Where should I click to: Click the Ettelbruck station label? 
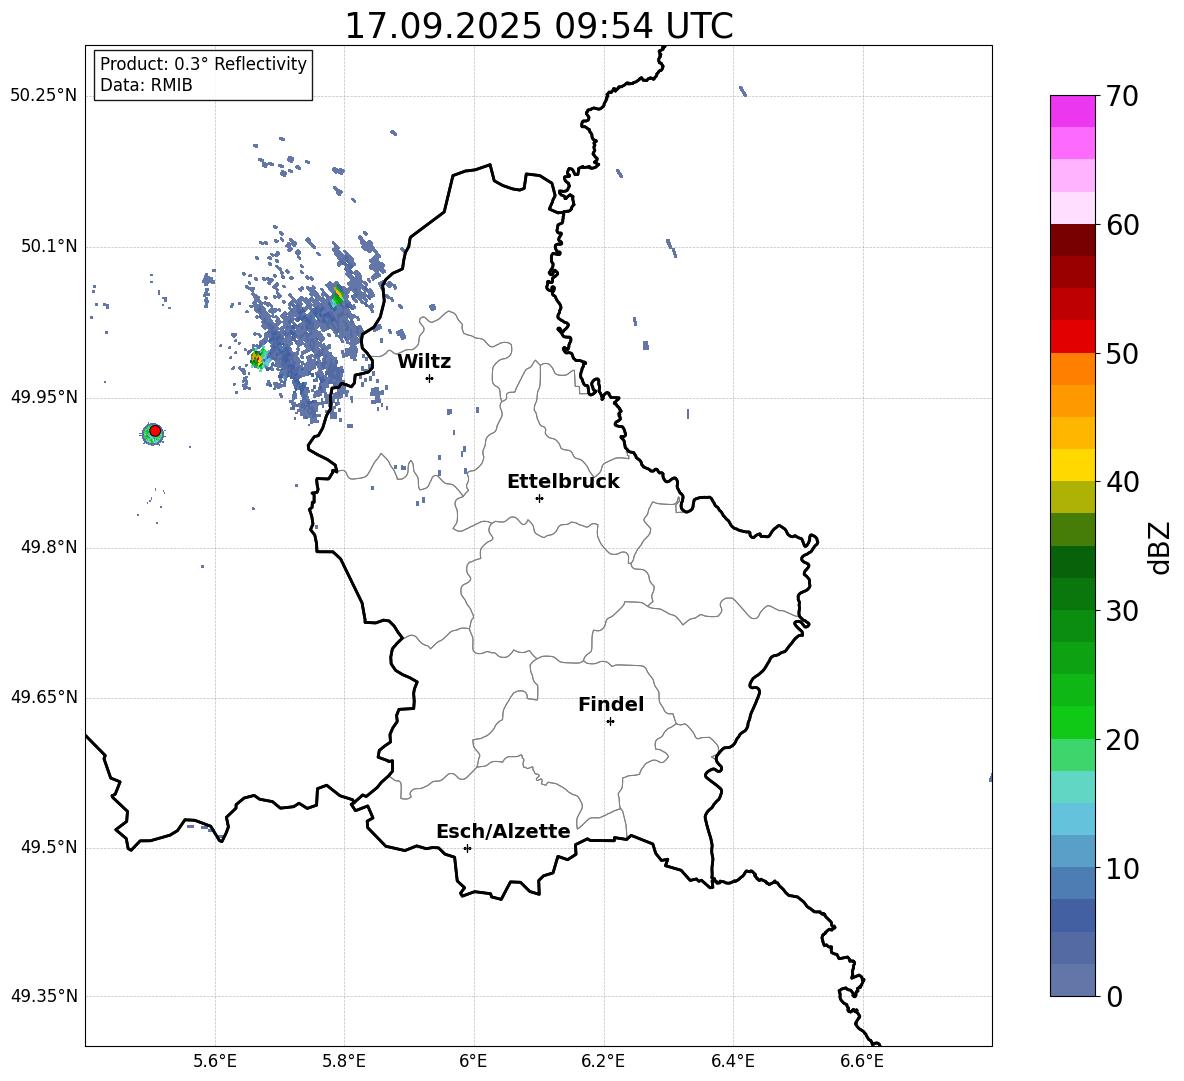(x=563, y=482)
